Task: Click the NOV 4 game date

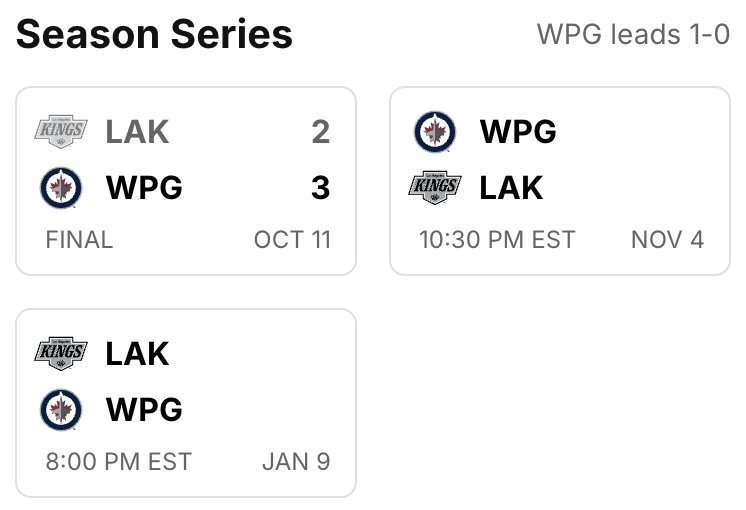Action: pyautogui.click(x=667, y=240)
